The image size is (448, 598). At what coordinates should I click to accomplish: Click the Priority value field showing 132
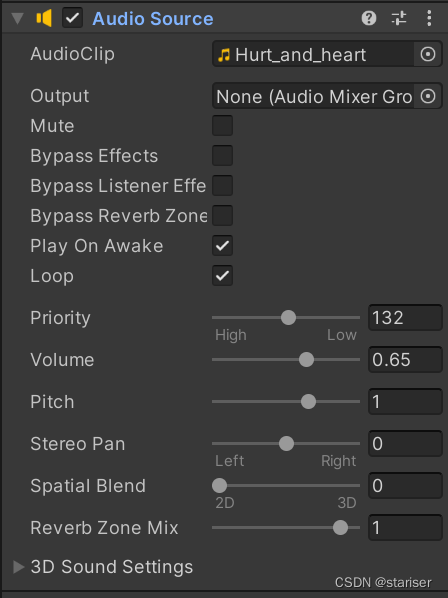405,317
